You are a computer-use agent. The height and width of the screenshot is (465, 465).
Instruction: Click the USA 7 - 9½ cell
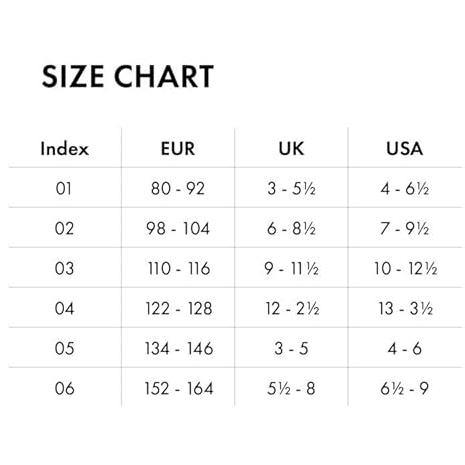click(x=405, y=228)
